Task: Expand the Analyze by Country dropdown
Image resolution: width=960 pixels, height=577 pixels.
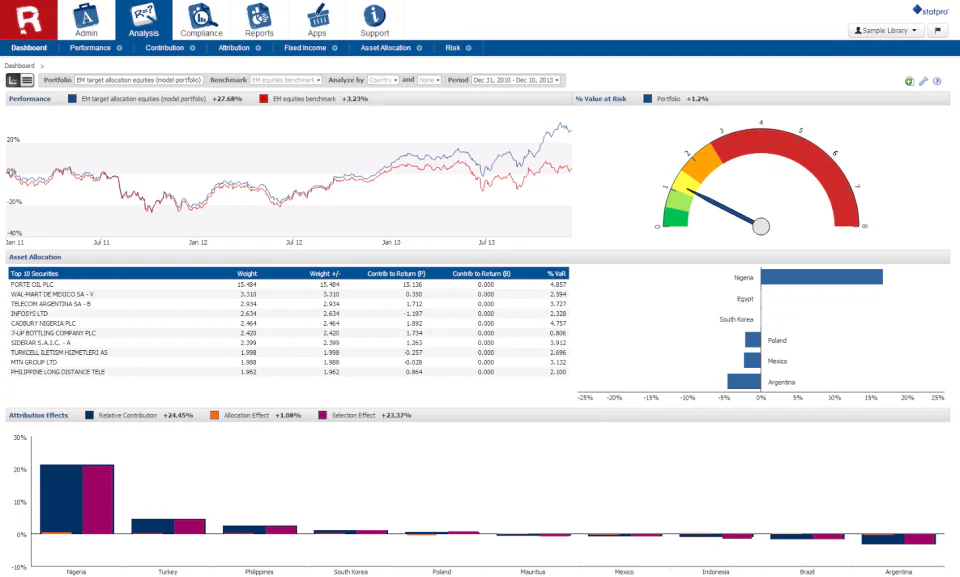Action: (x=384, y=80)
